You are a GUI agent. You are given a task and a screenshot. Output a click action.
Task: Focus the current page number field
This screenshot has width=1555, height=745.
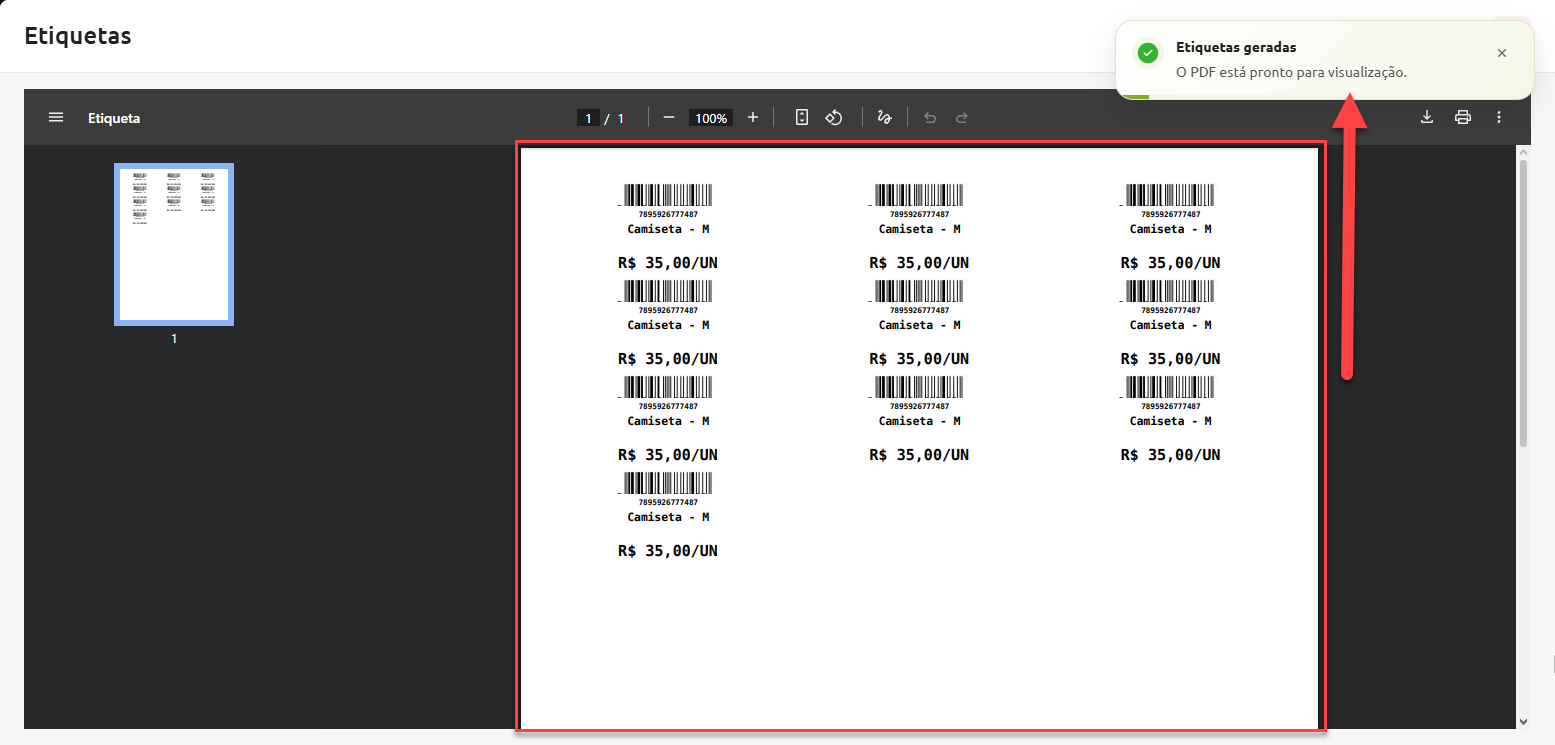coord(588,118)
